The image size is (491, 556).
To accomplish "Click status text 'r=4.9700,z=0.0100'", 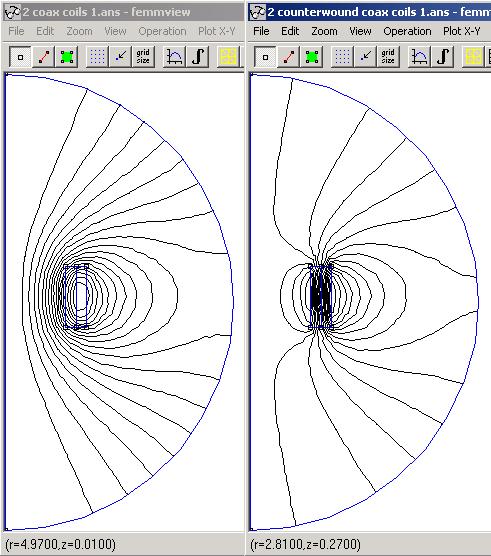I will 61,544.
